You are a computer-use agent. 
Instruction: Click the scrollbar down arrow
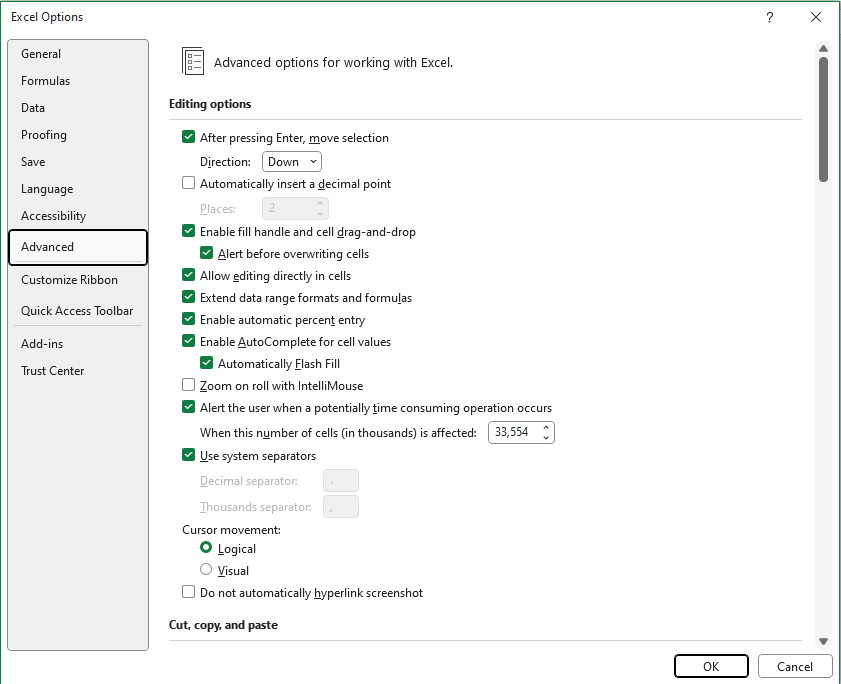823,642
